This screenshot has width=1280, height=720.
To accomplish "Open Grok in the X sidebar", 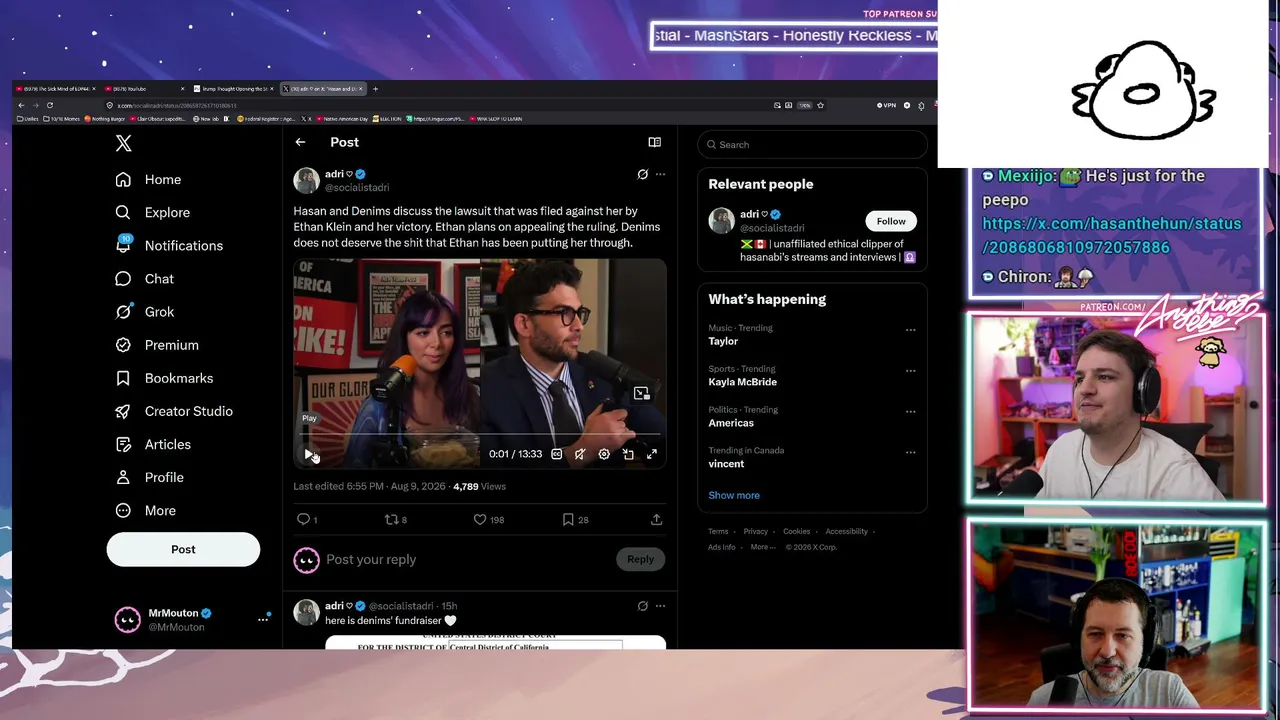I will [144, 312].
